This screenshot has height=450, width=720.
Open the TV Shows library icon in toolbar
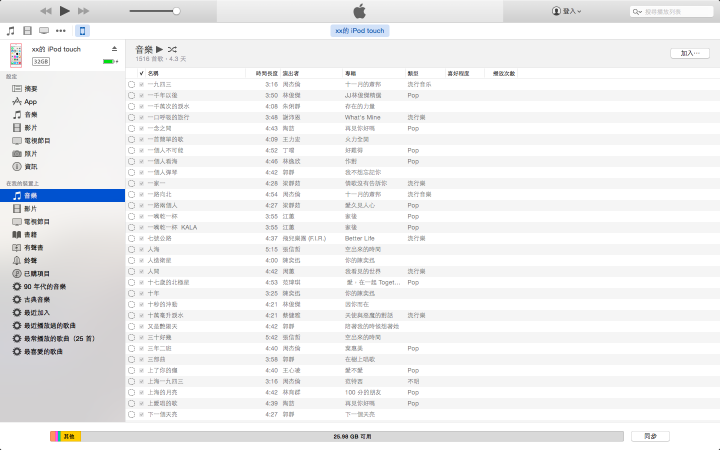click(44, 31)
